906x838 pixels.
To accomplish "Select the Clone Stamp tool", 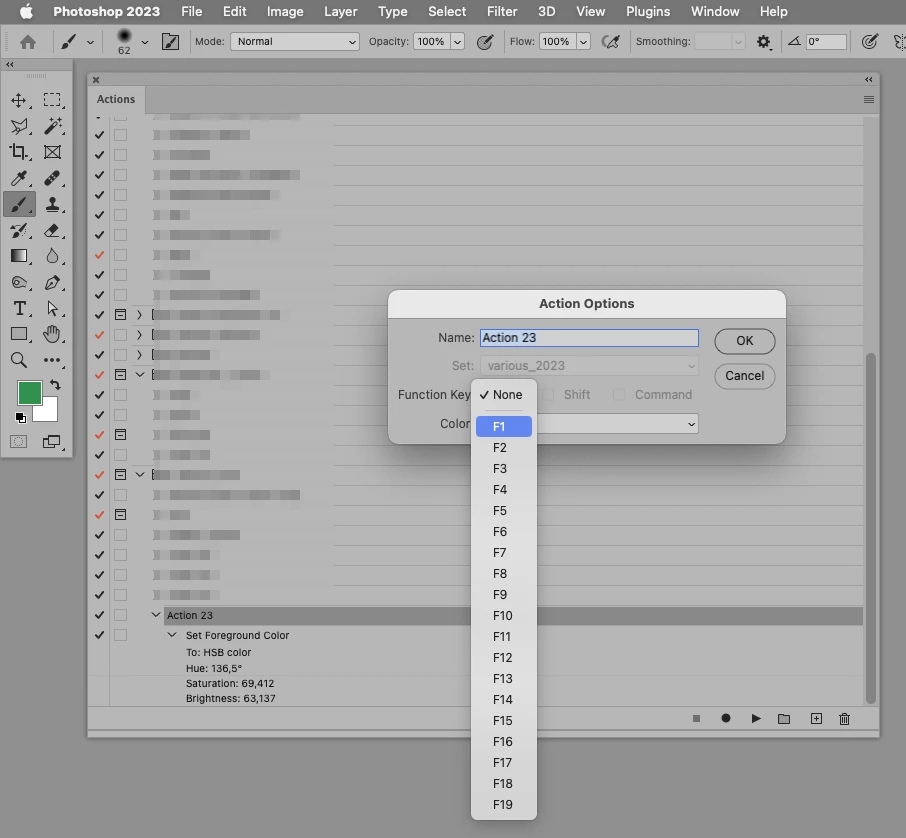I will (x=52, y=204).
